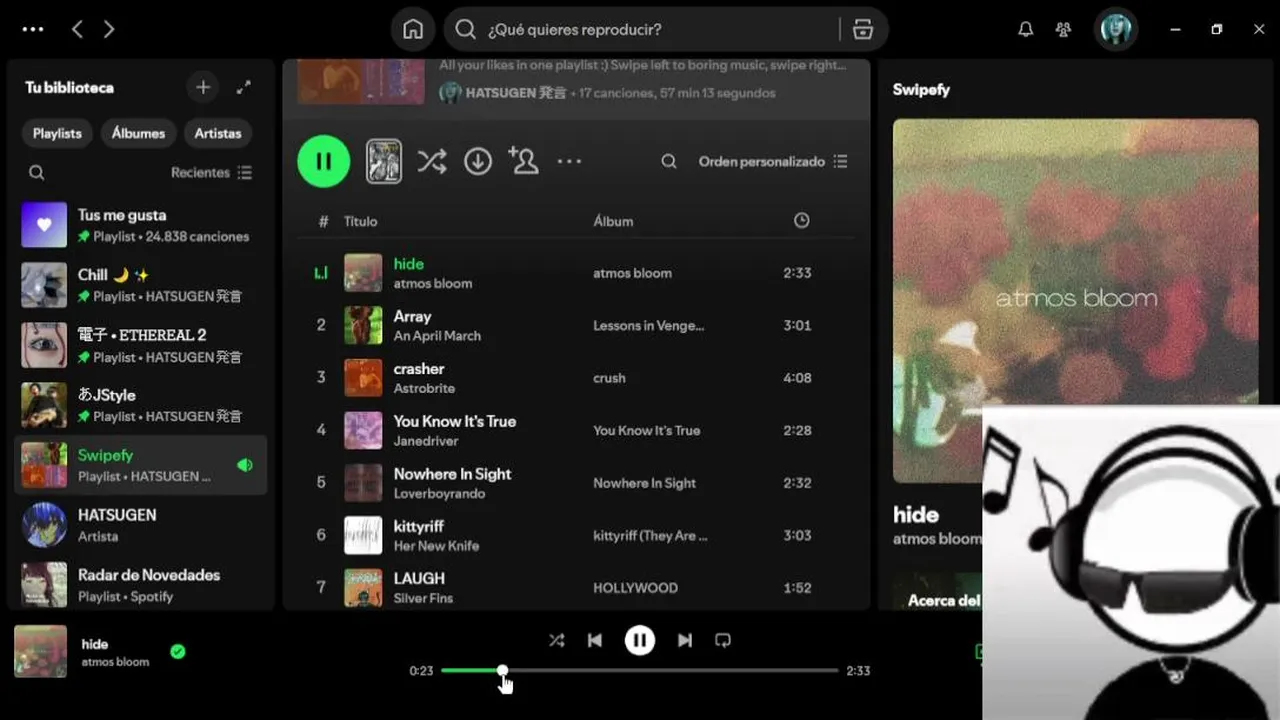
Task: Sort by the Álbum column header
Action: (x=613, y=221)
